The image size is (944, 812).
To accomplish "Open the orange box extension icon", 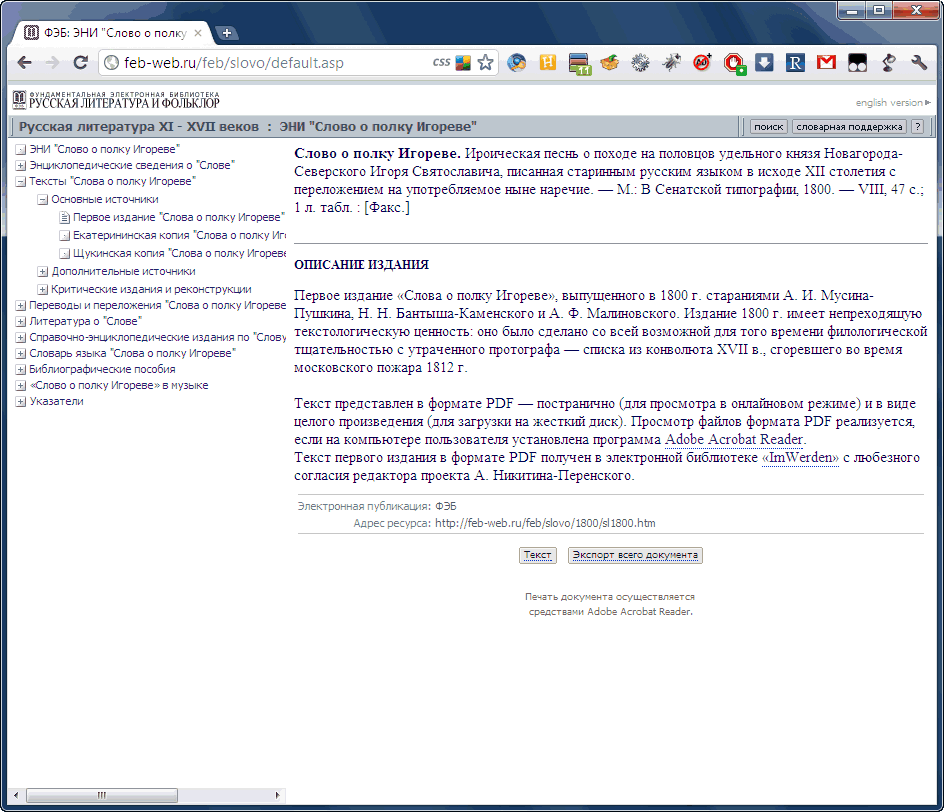I will tap(610, 63).
